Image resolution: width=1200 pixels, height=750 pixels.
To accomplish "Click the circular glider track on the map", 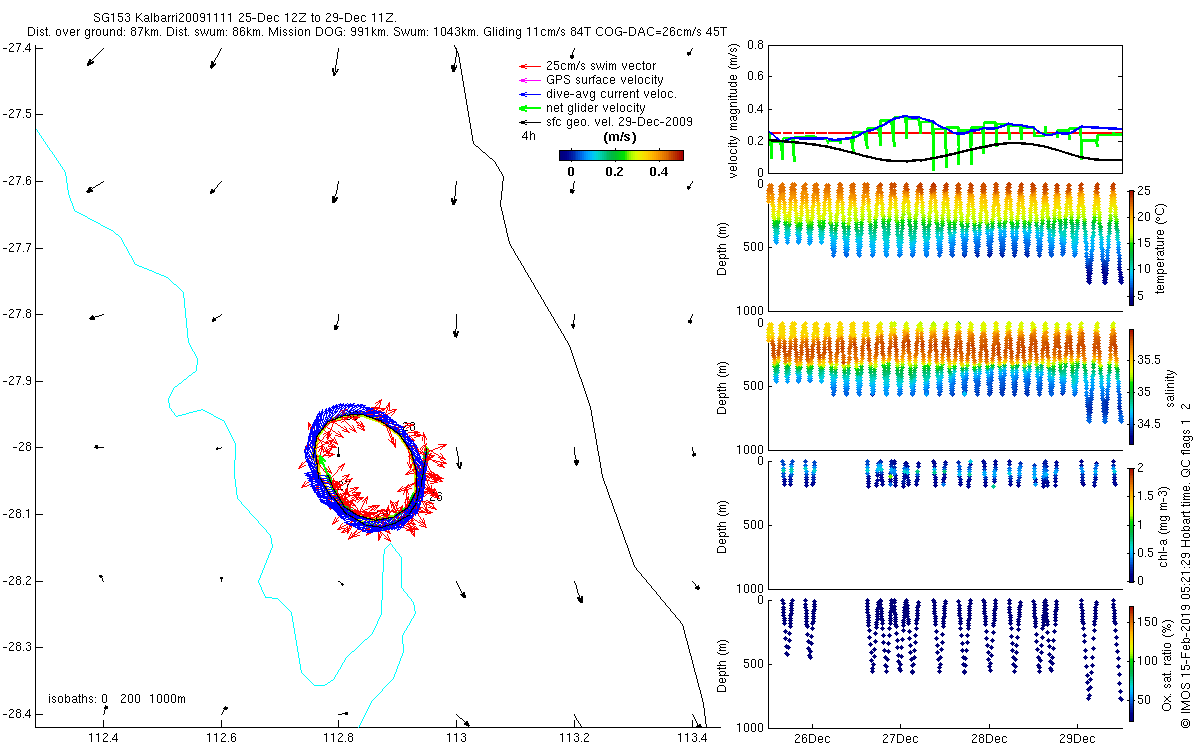I will [x=367, y=467].
